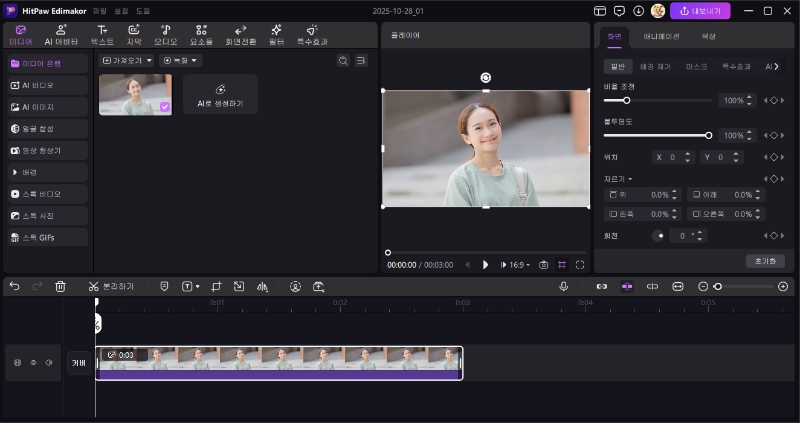Expand the 자르기 (Crop) dropdown arrow

pyautogui.click(x=630, y=179)
